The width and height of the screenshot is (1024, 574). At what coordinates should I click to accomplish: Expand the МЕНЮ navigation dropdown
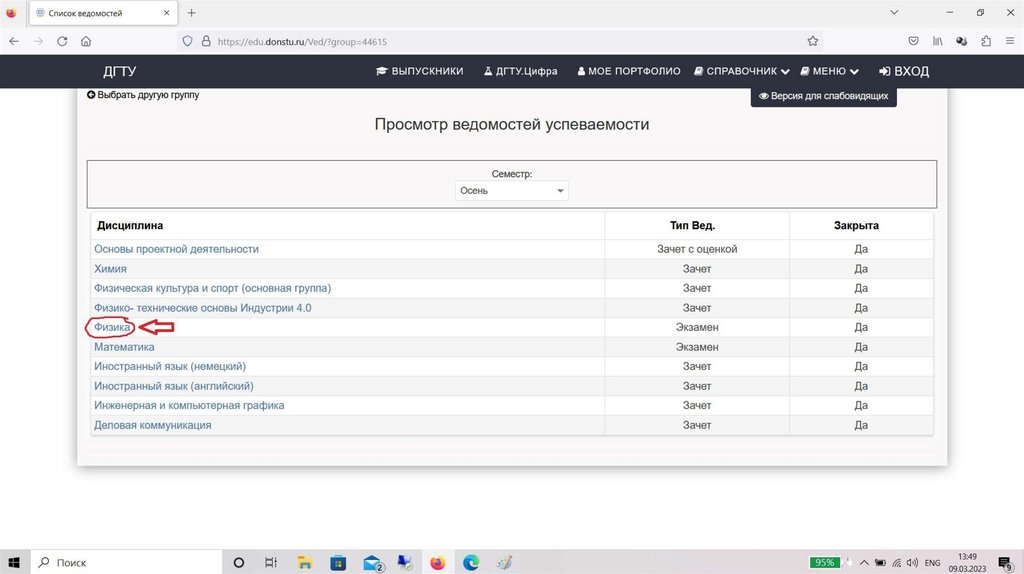[828, 71]
